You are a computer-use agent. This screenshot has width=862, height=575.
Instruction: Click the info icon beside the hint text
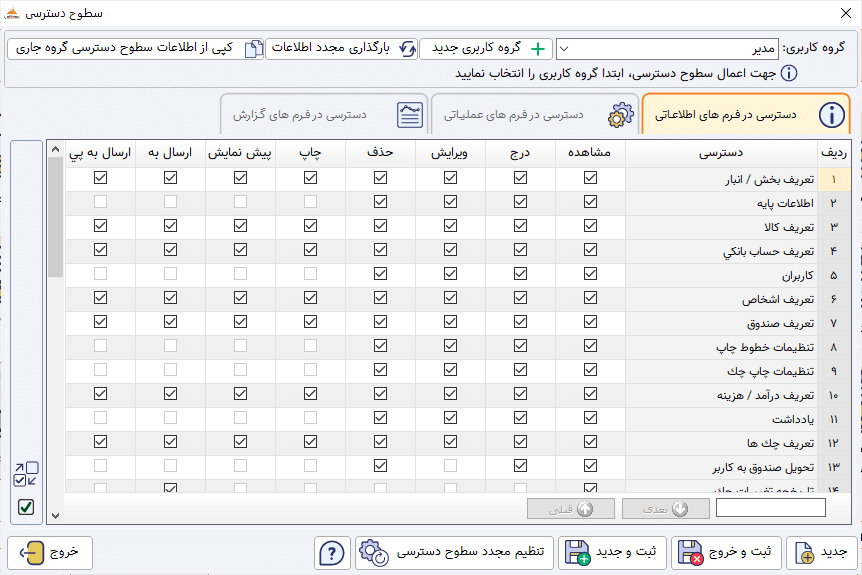pos(789,73)
